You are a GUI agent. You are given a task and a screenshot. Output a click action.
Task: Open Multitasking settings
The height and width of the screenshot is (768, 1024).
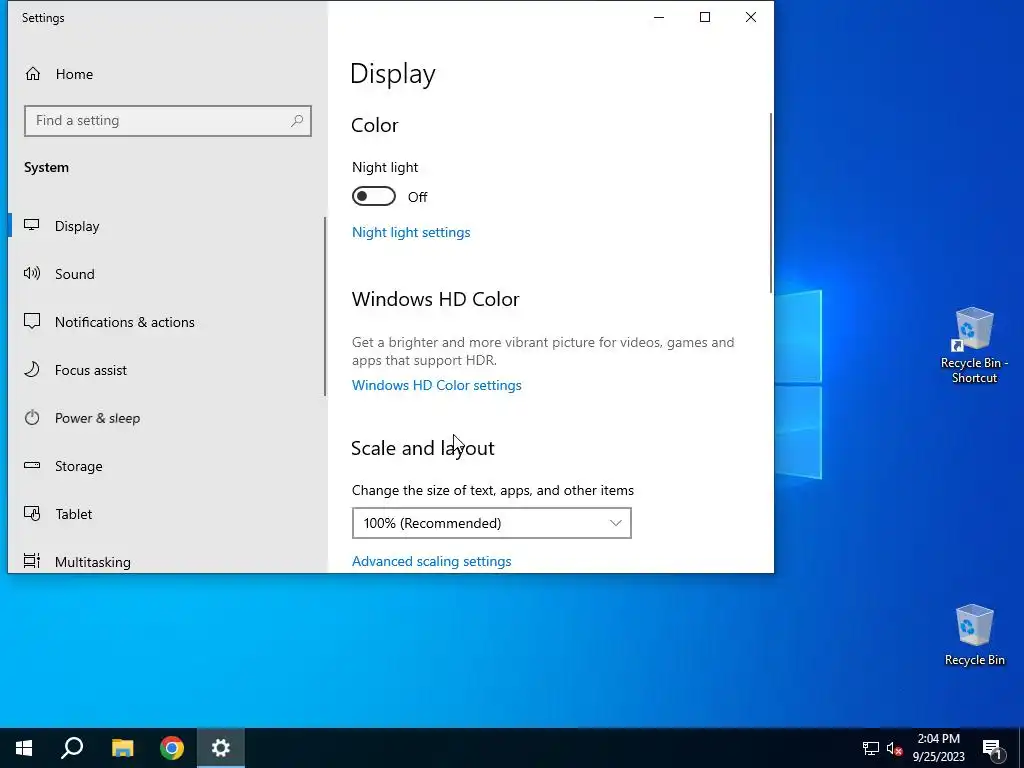pyautogui.click(x=166, y=560)
